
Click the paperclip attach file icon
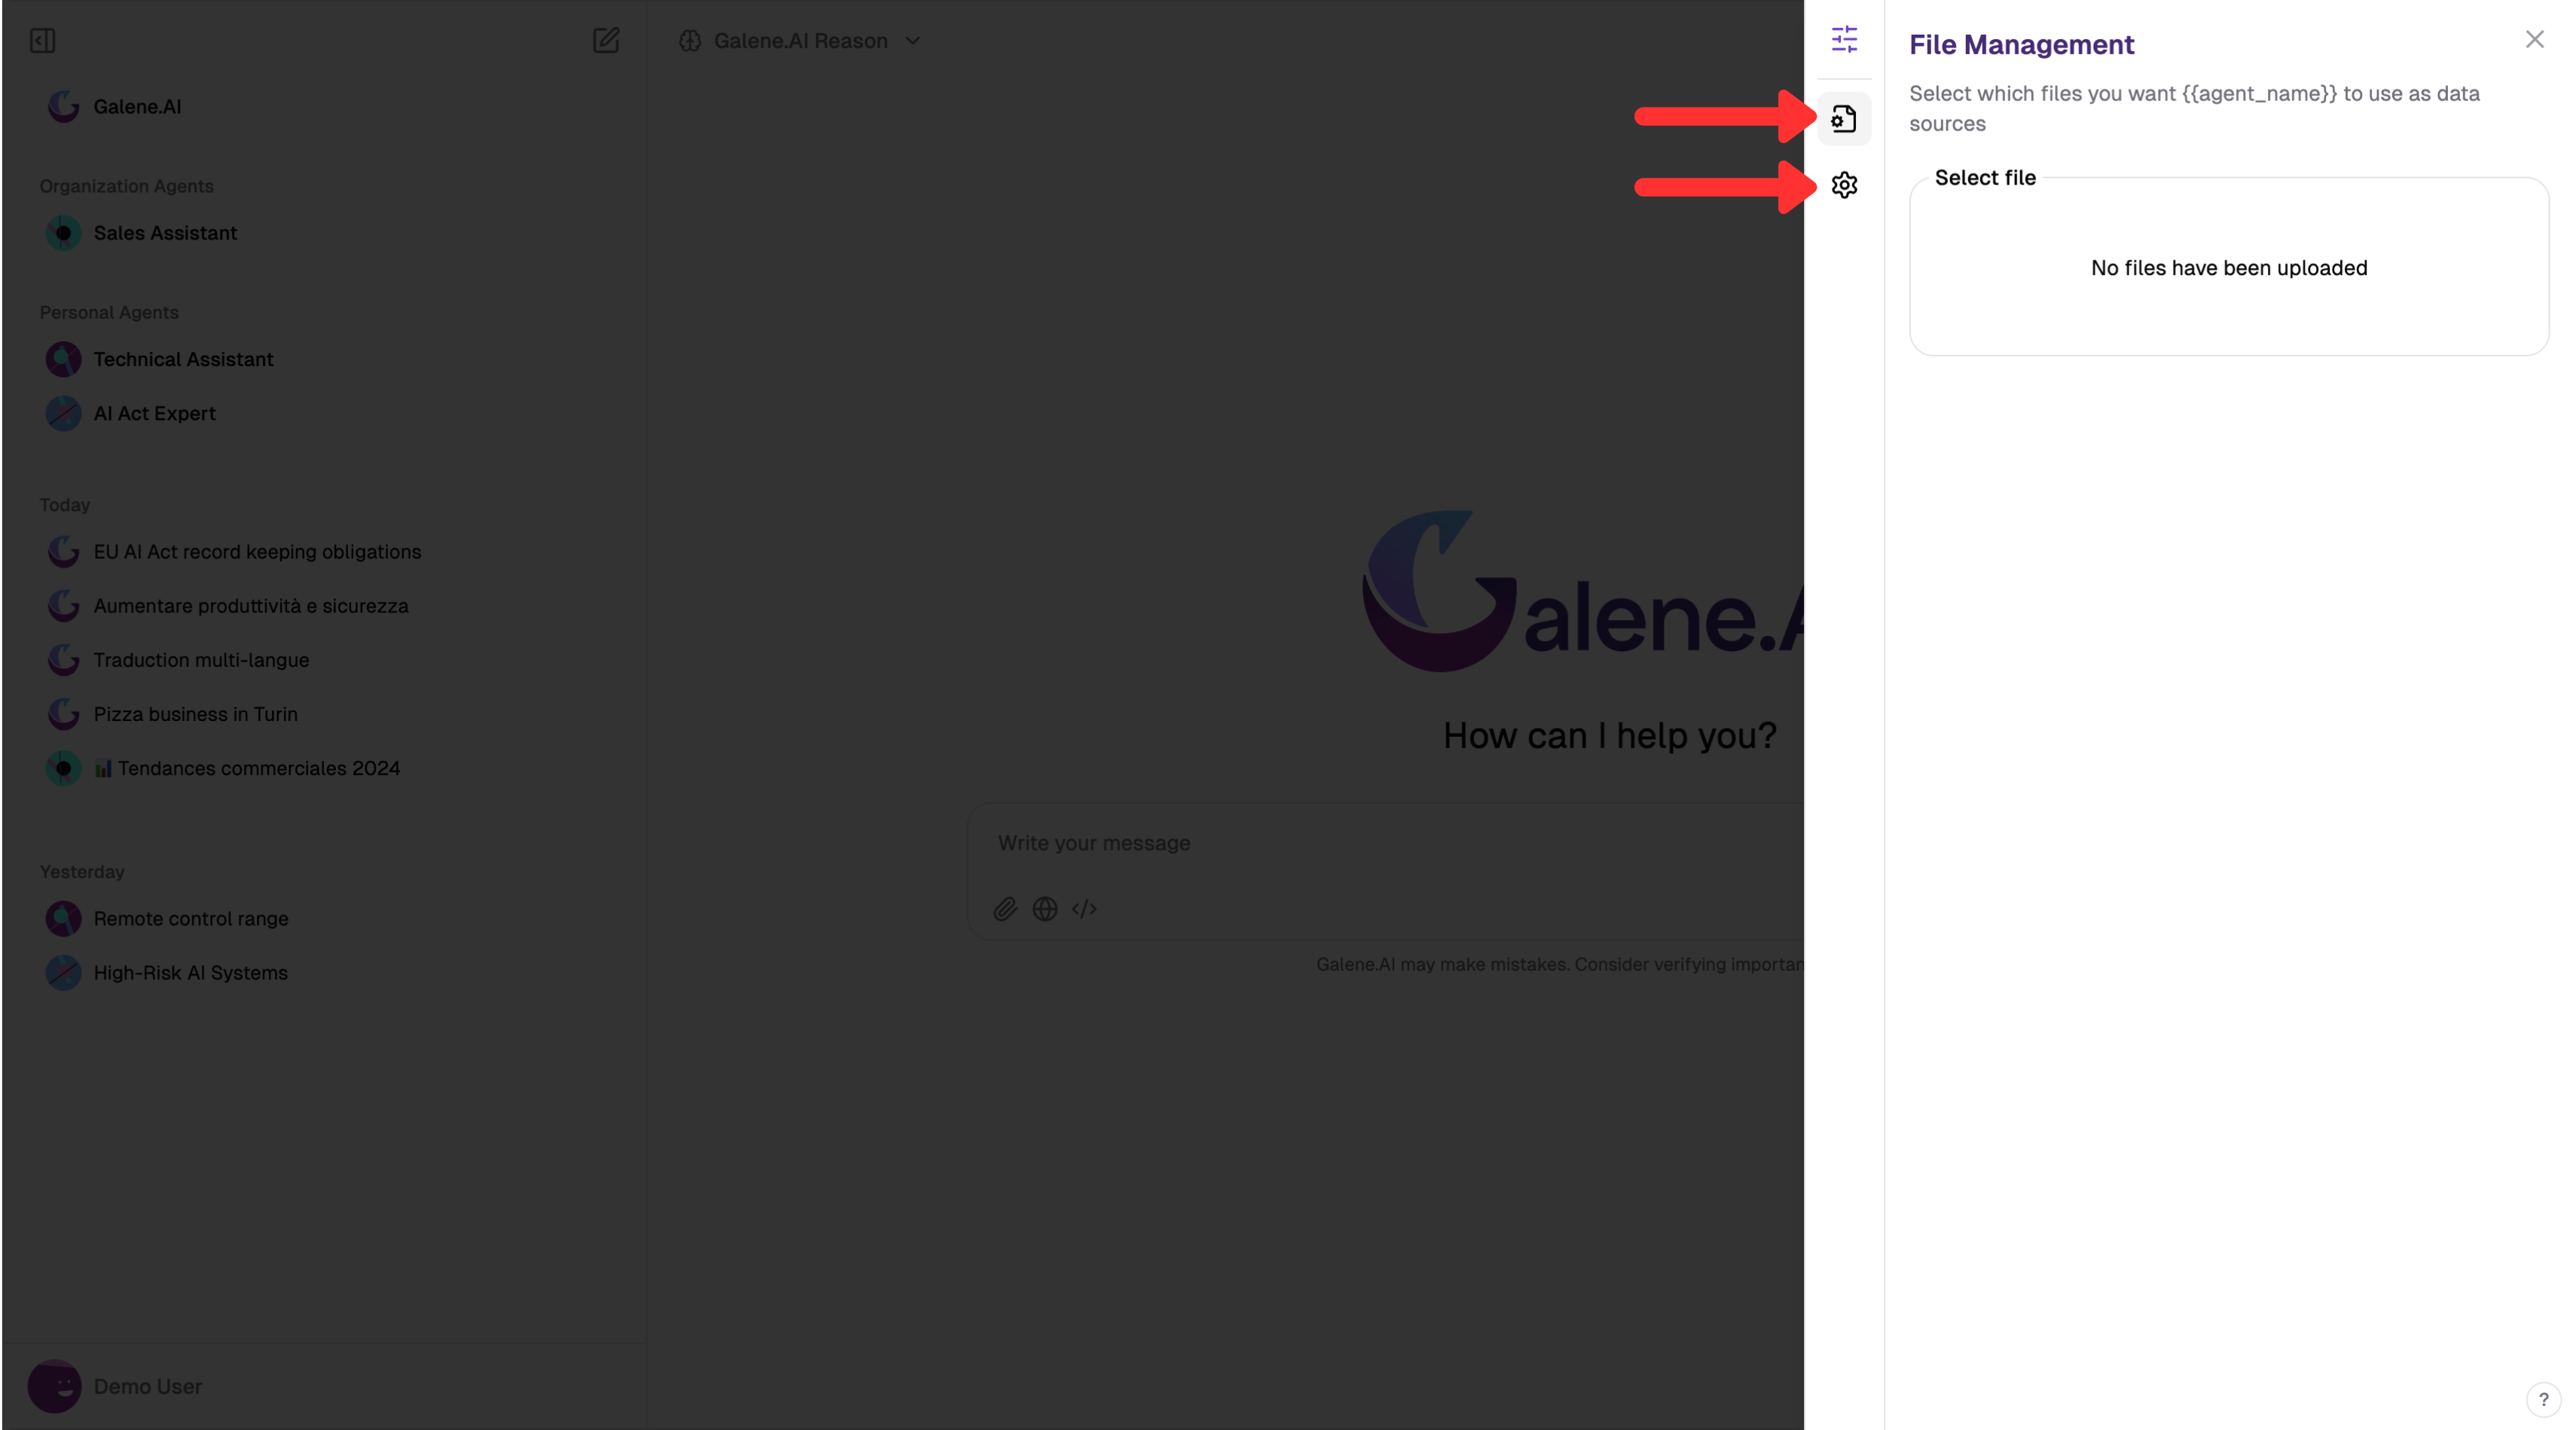coord(1005,909)
